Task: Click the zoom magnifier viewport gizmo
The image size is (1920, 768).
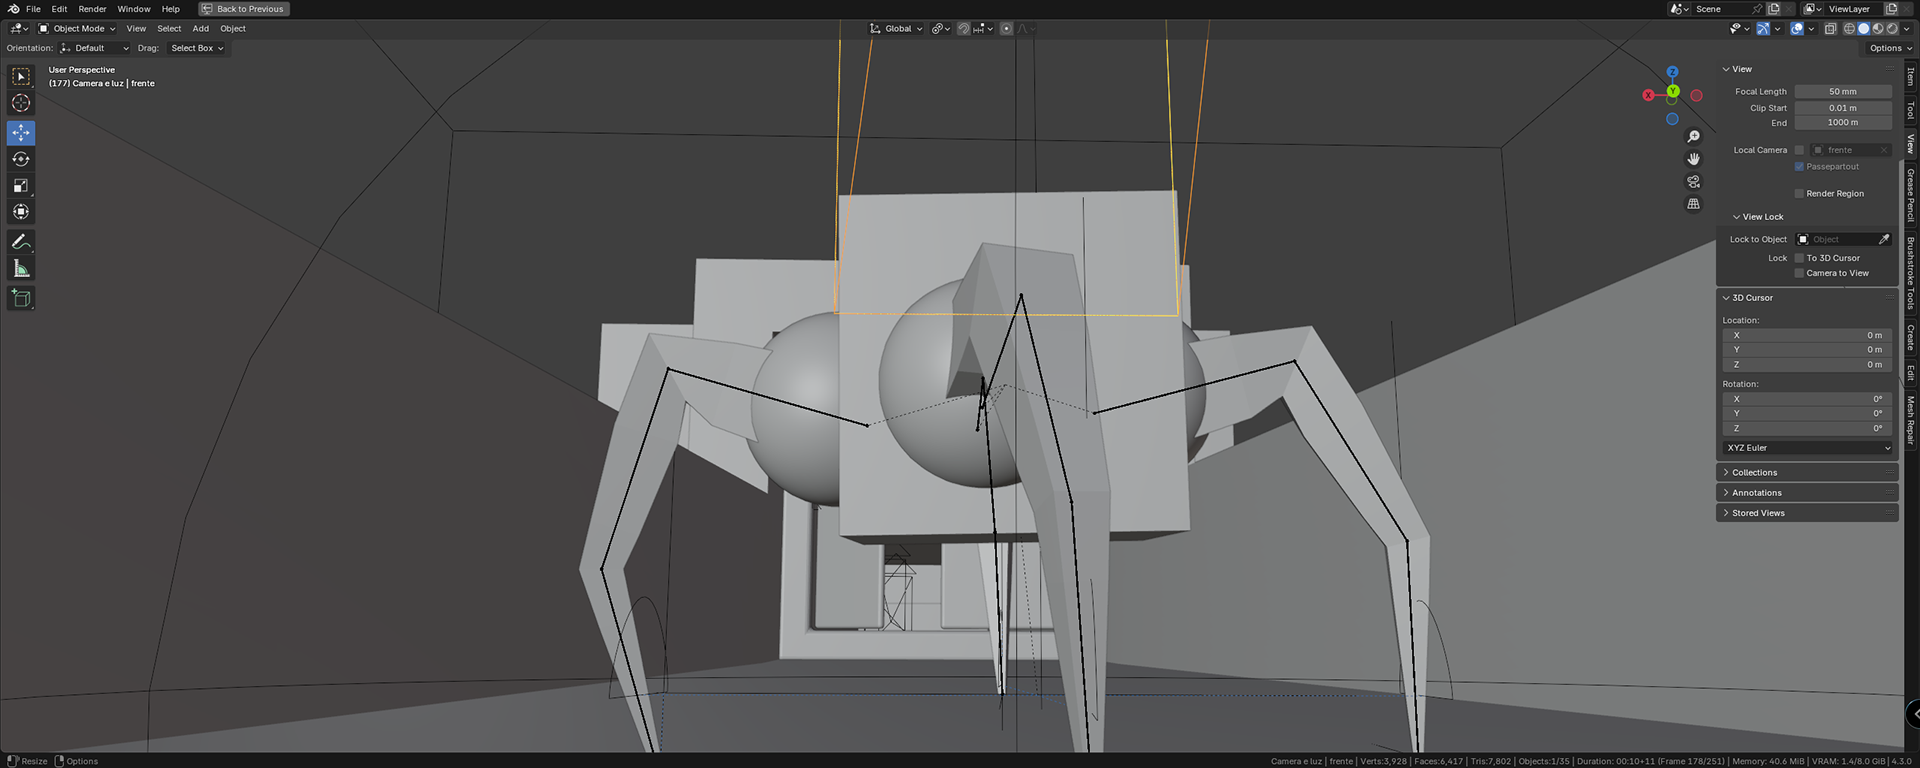Action: click(x=1694, y=137)
